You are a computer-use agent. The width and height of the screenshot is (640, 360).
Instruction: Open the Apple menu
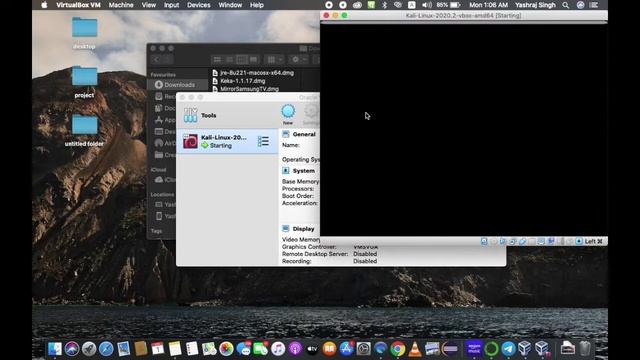coord(44,5)
